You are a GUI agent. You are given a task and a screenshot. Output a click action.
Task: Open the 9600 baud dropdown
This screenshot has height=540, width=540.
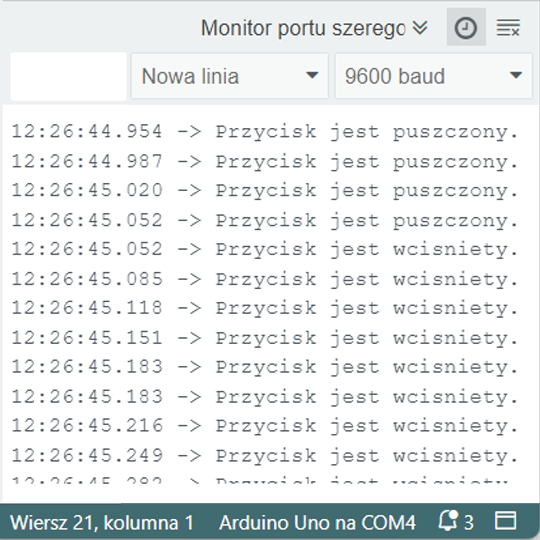click(x=433, y=76)
